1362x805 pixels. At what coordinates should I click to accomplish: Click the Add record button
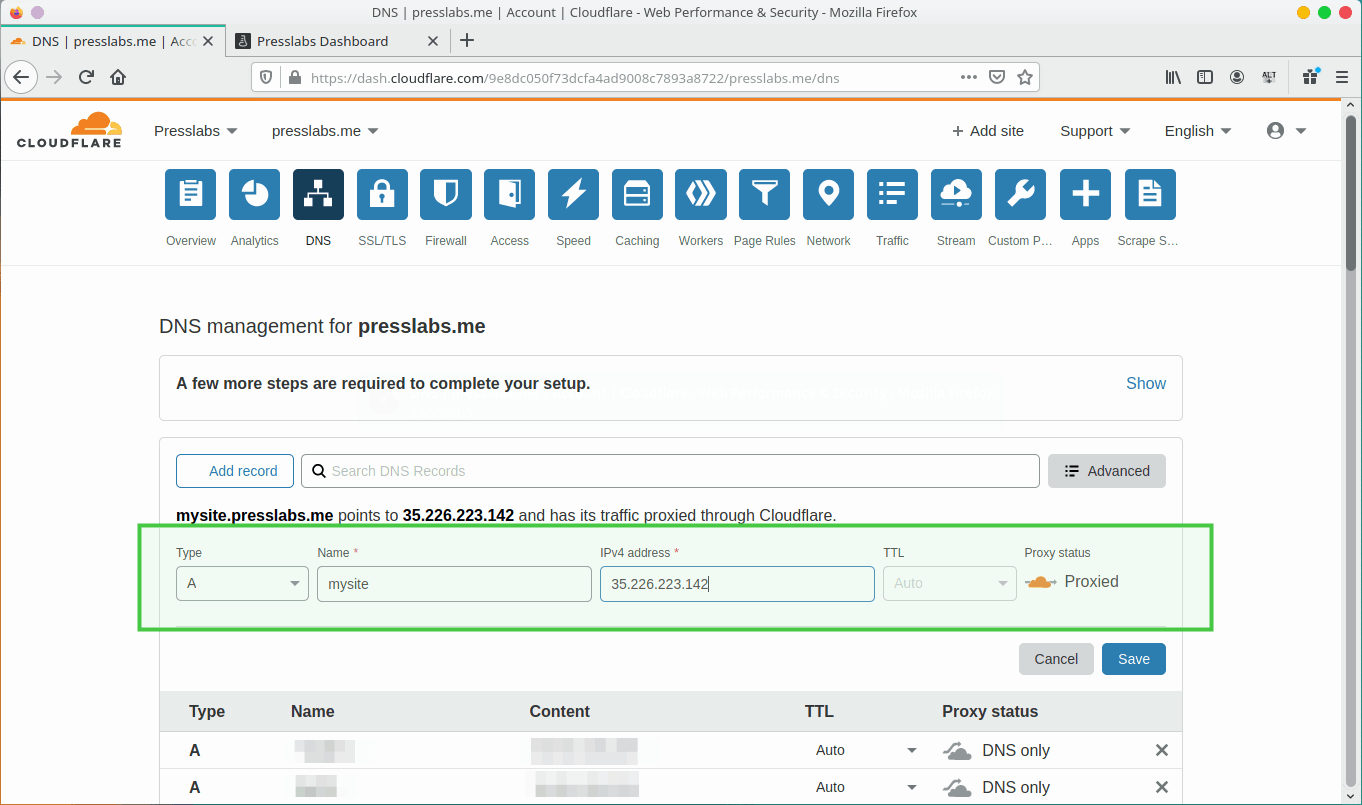click(x=235, y=471)
